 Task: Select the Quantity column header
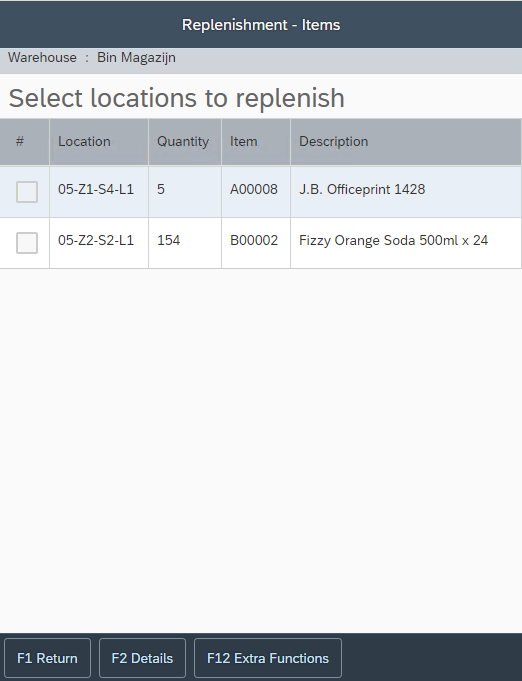(185, 142)
